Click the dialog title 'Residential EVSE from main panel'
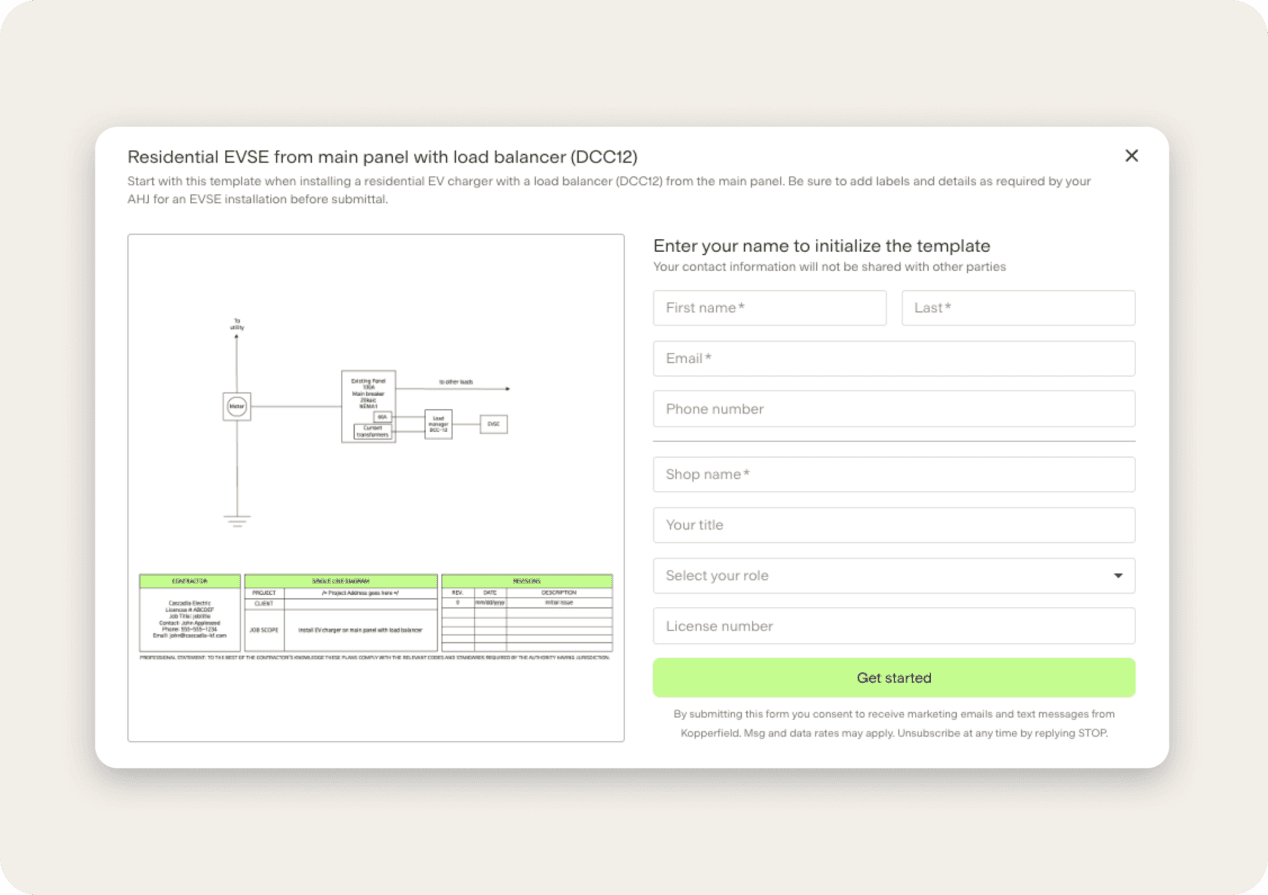This screenshot has width=1268, height=895. [382, 157]
